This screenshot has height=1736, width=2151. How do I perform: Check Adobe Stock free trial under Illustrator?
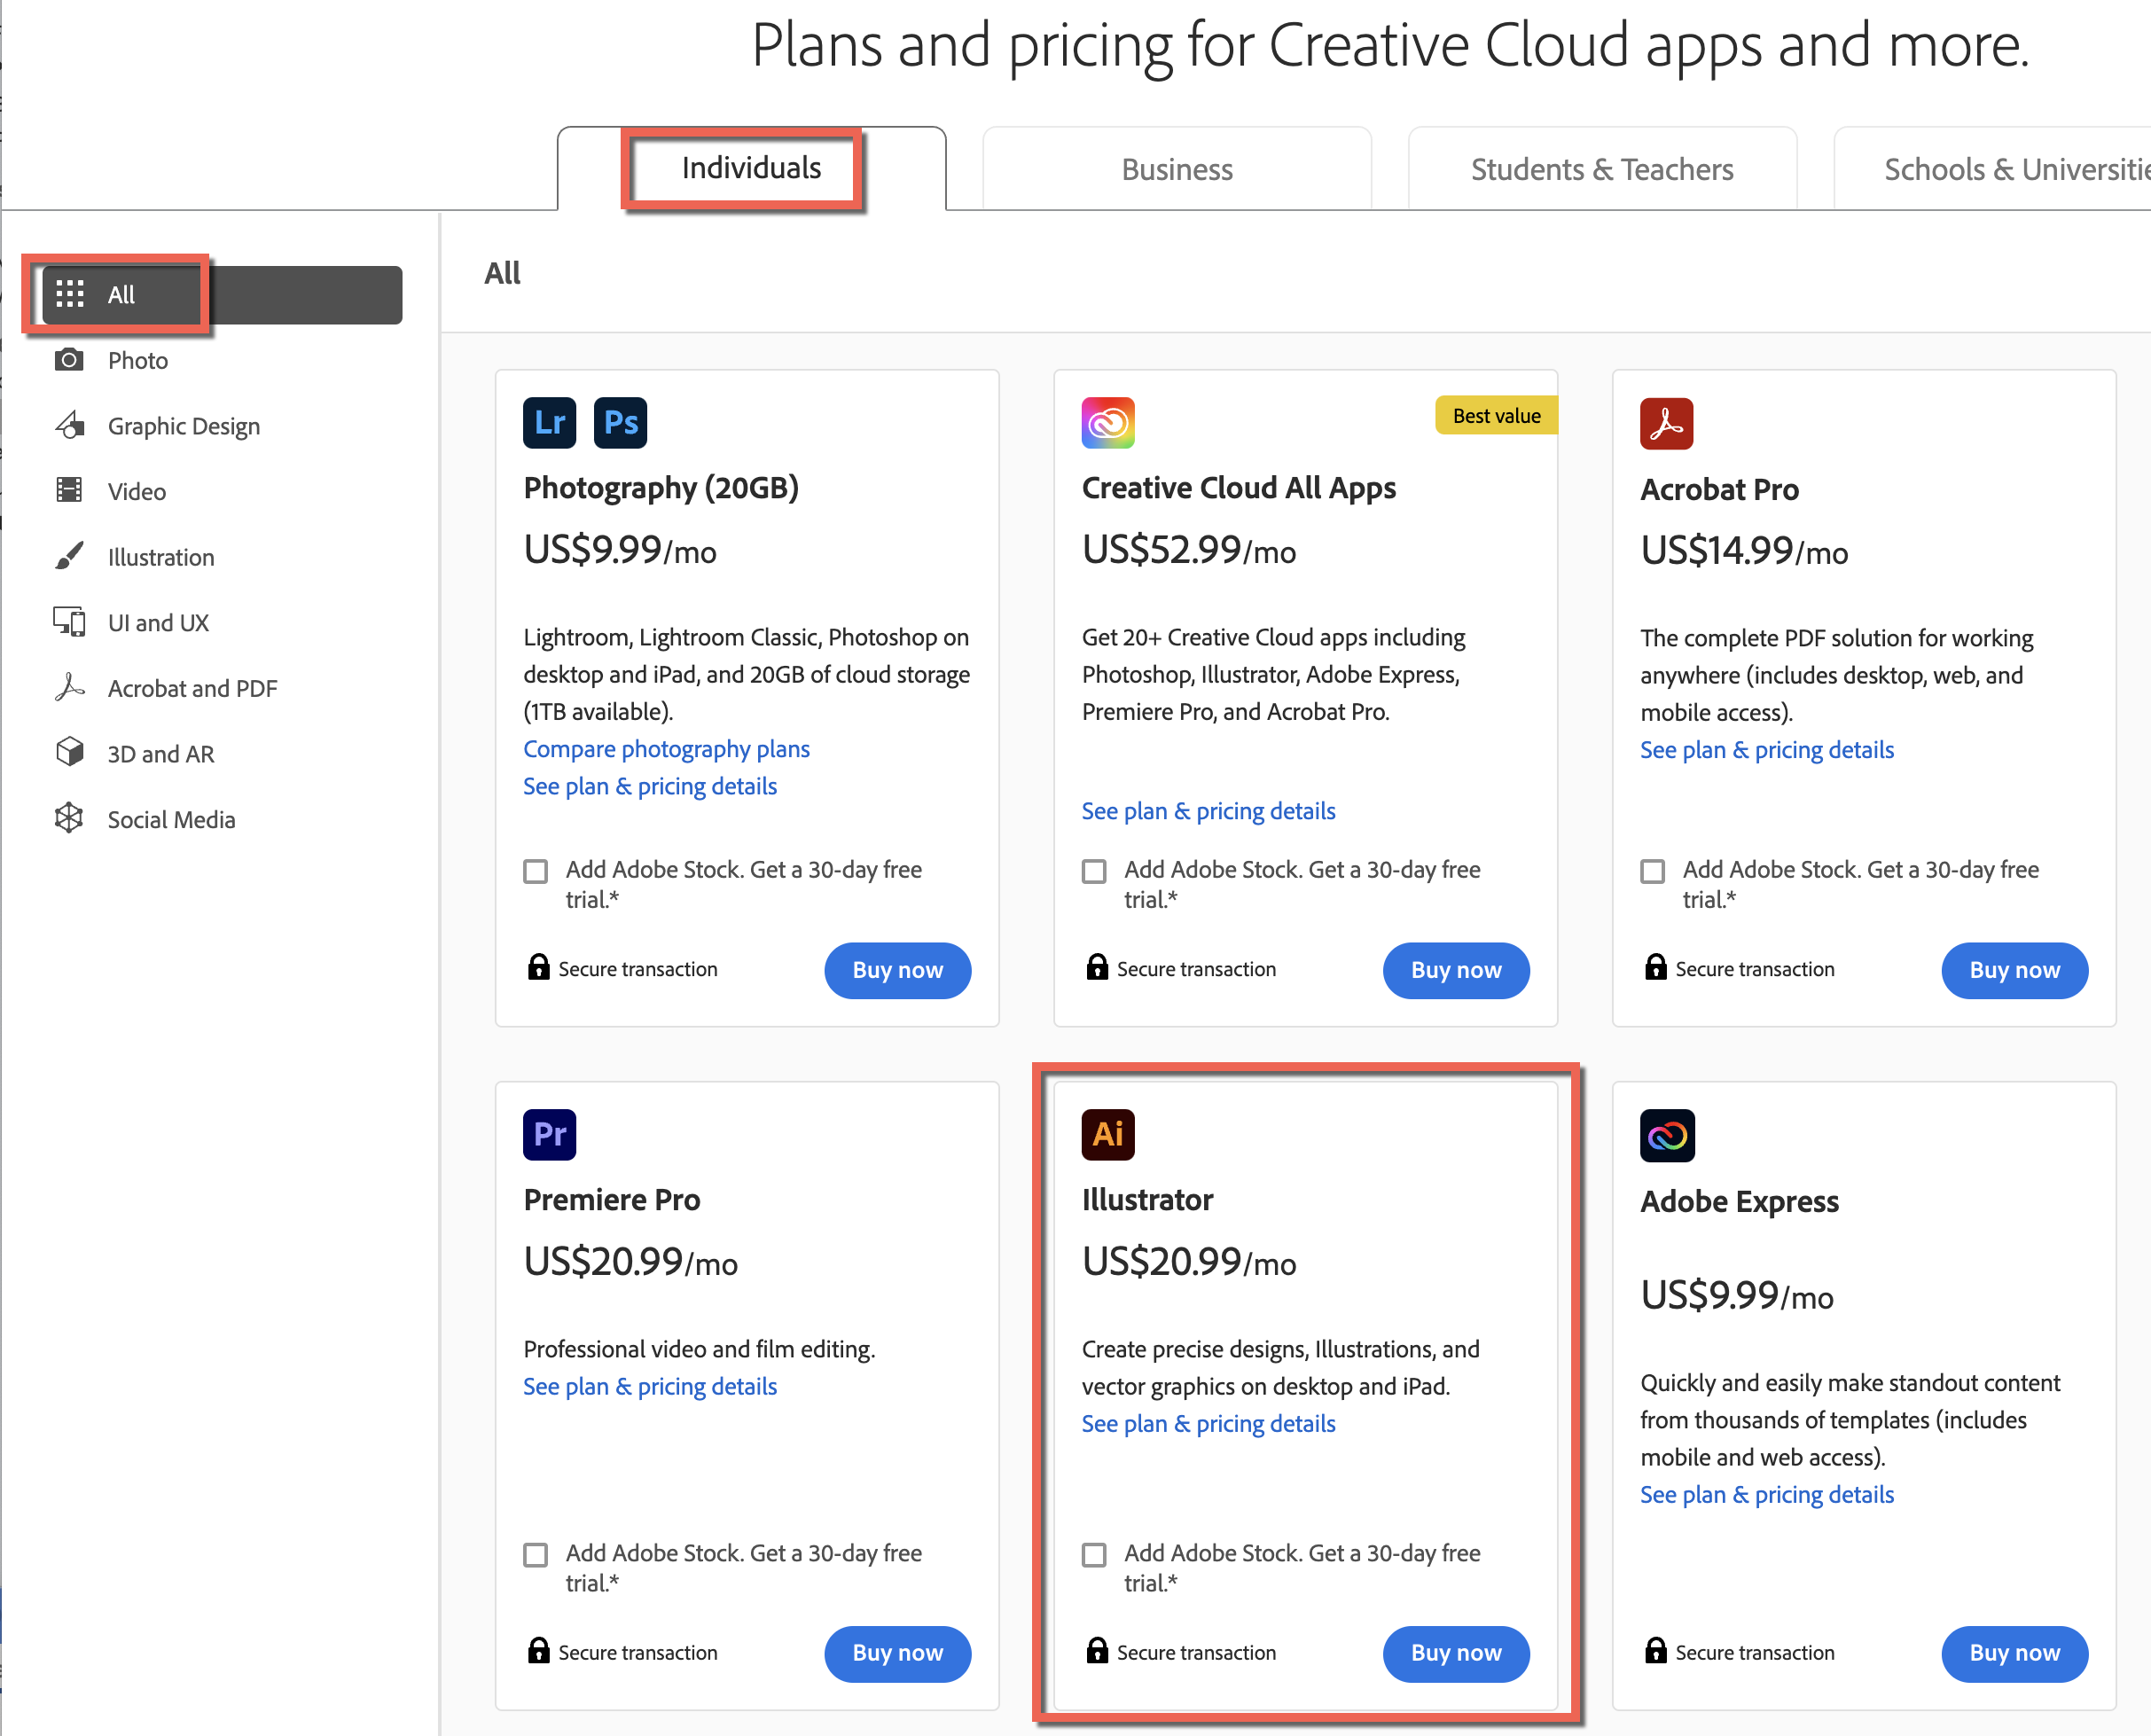(1095, 1555)
